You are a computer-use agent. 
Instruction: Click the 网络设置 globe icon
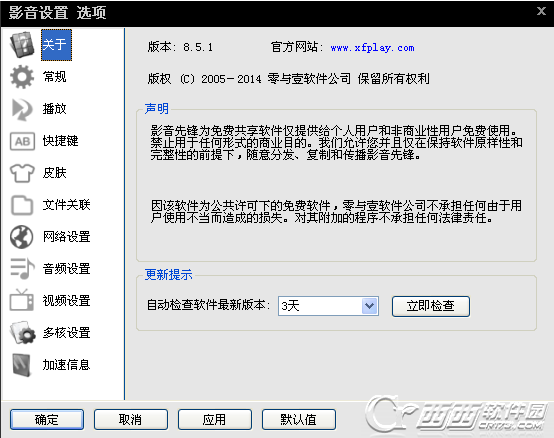click(x=22, y=237)
